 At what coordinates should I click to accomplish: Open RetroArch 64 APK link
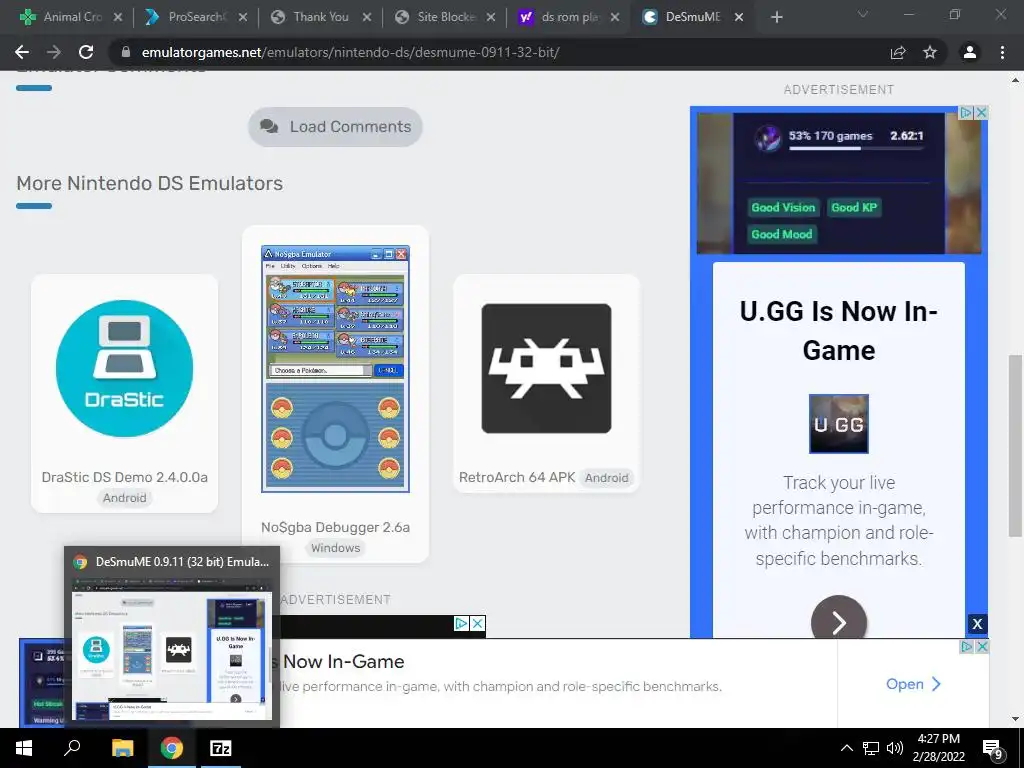(x=517, y=477)
